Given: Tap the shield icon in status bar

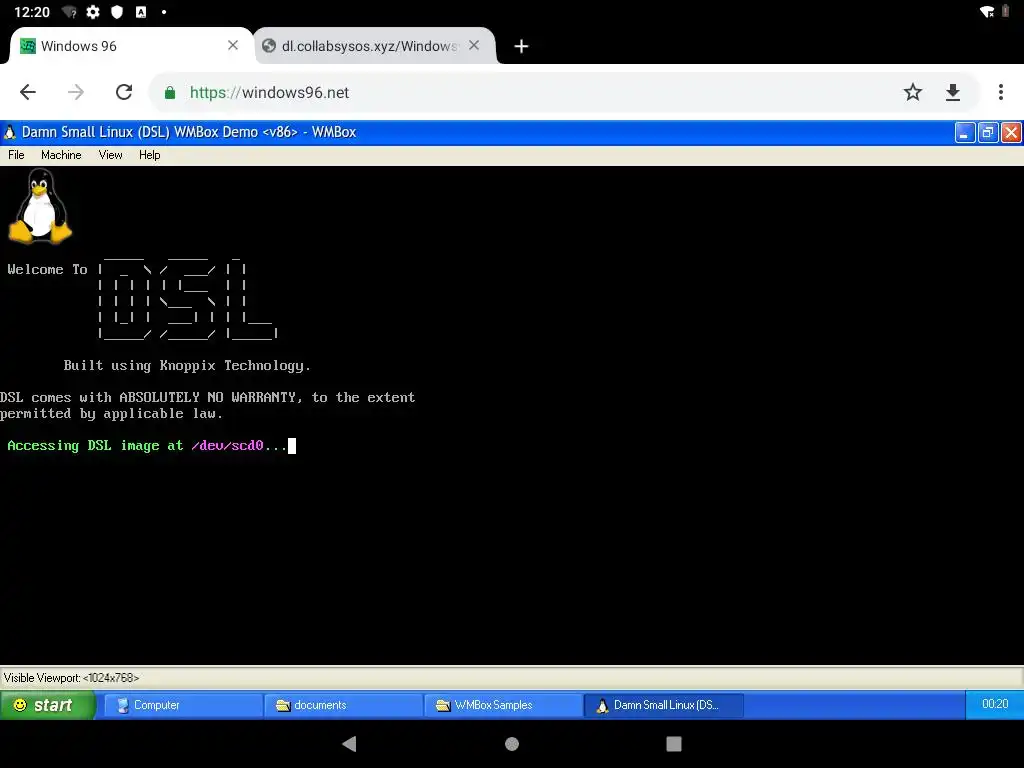Looking at the screenshot, I should (117, 12).
